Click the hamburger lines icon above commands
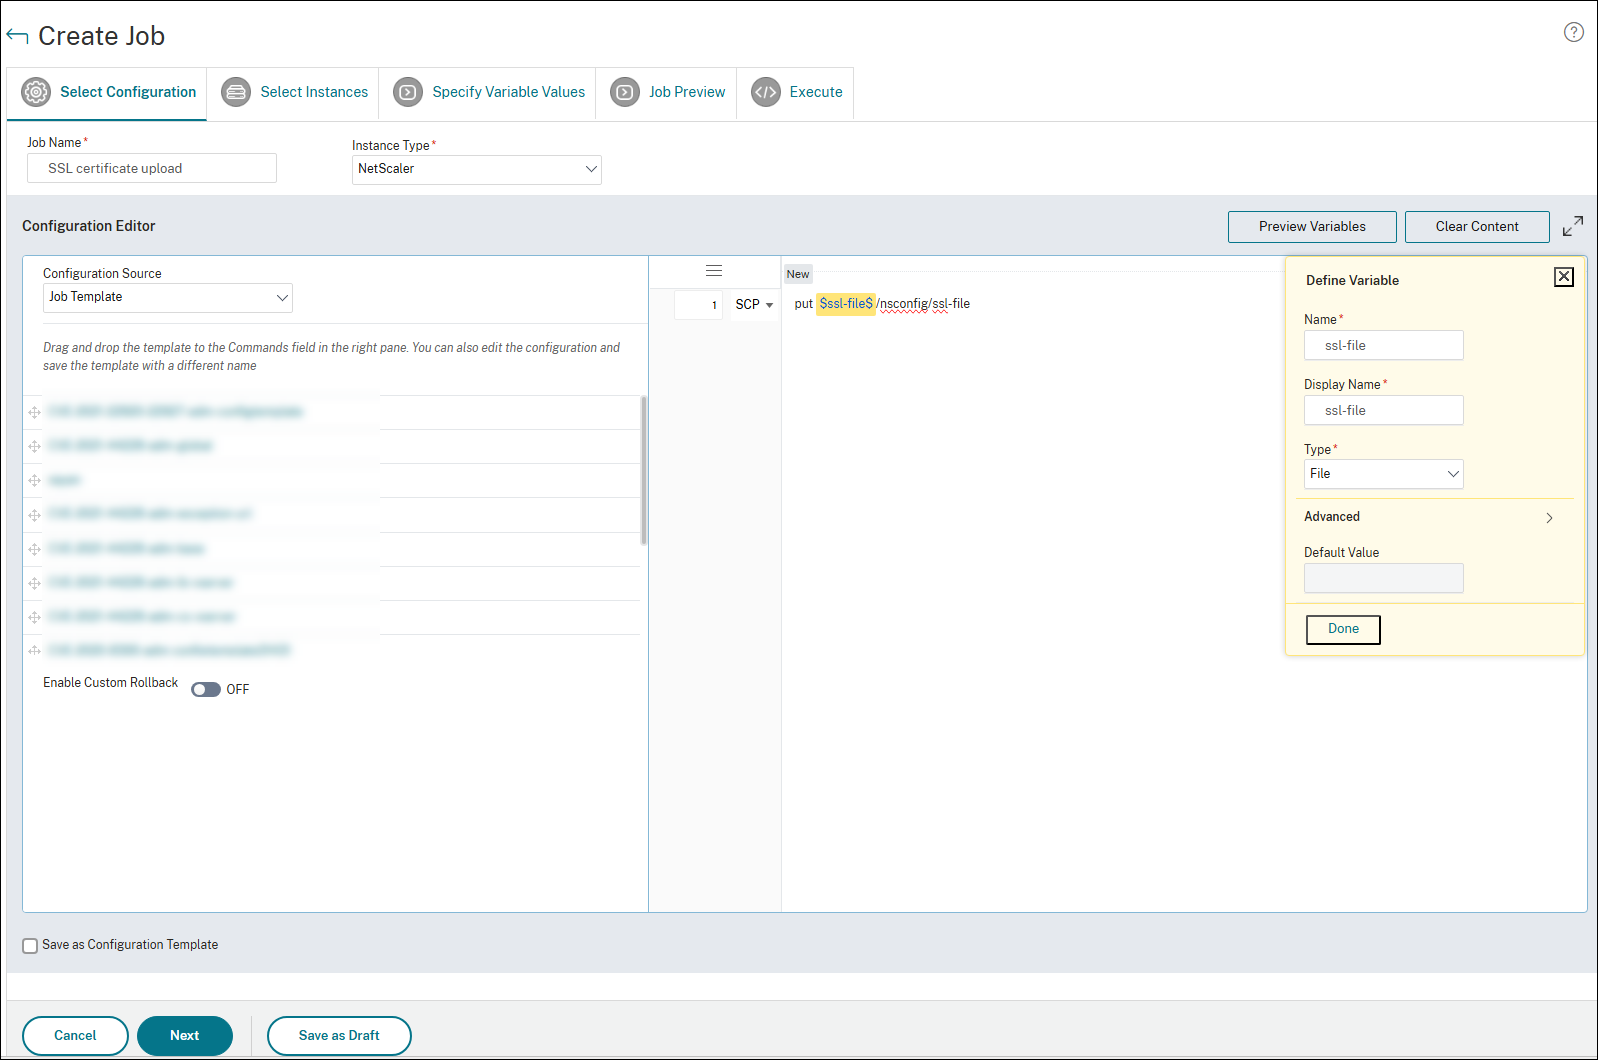 (x=714, y=271)
